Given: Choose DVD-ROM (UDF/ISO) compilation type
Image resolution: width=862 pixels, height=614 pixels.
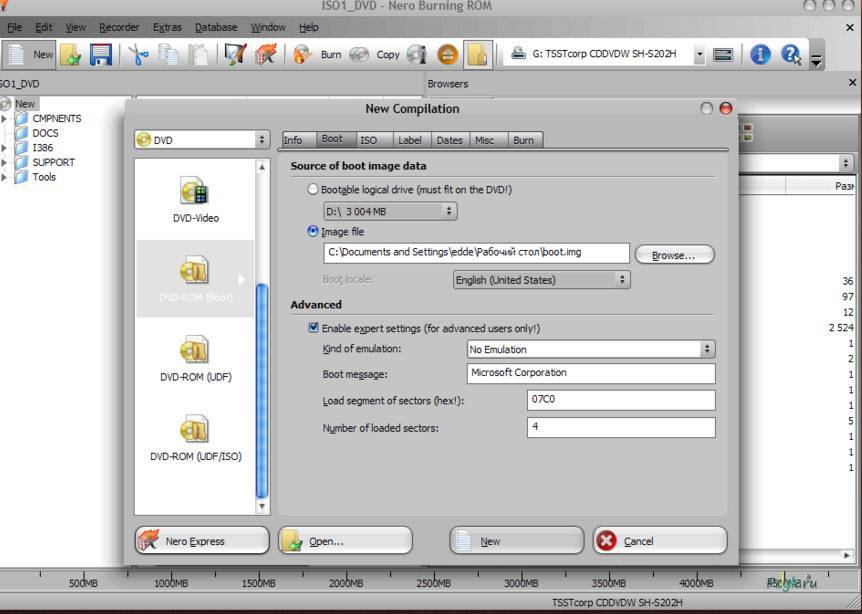Looking at the screenshot, I should (195, 438).
